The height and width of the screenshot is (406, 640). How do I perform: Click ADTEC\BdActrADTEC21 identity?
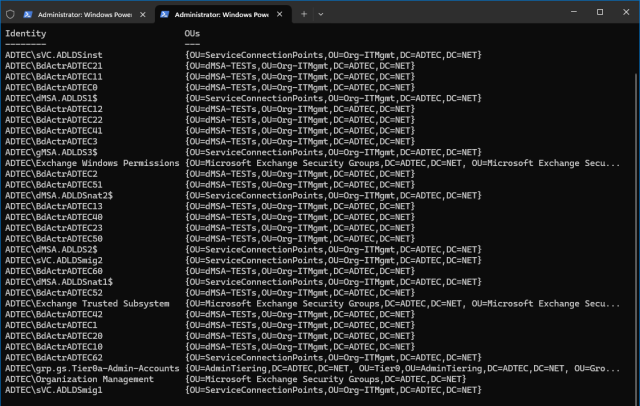pyautogui.click(x=53, y=66)
